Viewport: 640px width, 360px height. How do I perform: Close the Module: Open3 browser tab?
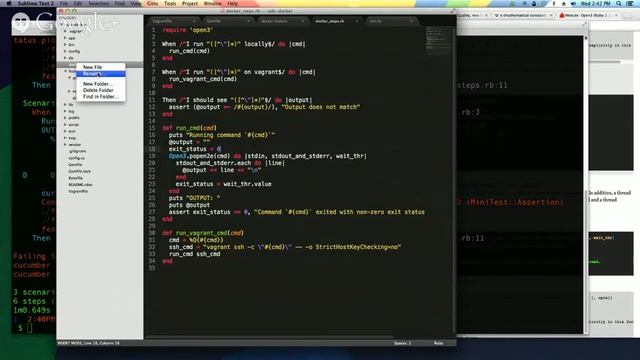[616, 15]
